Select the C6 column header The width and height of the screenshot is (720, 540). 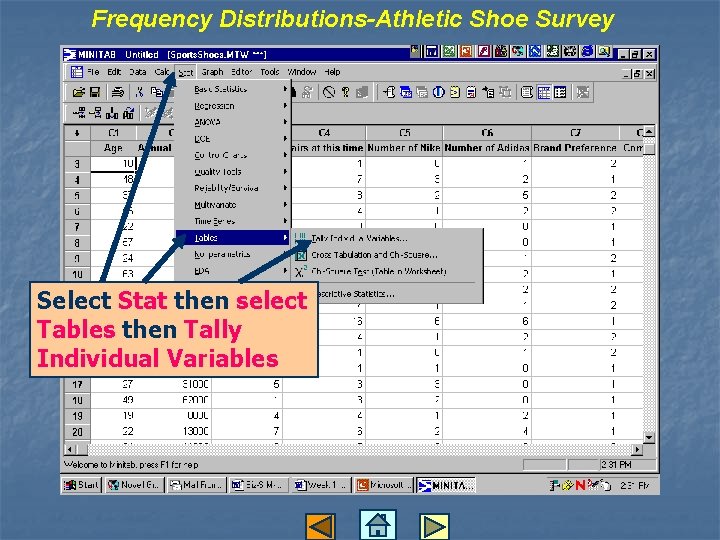pos(487,133)
